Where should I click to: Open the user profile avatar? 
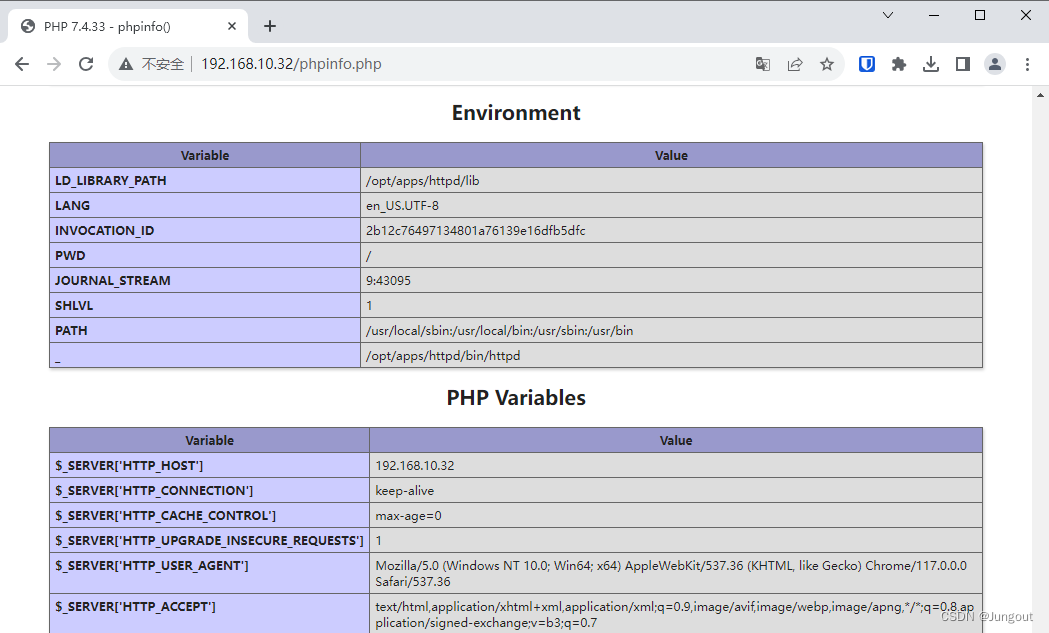tap(995, 64)
